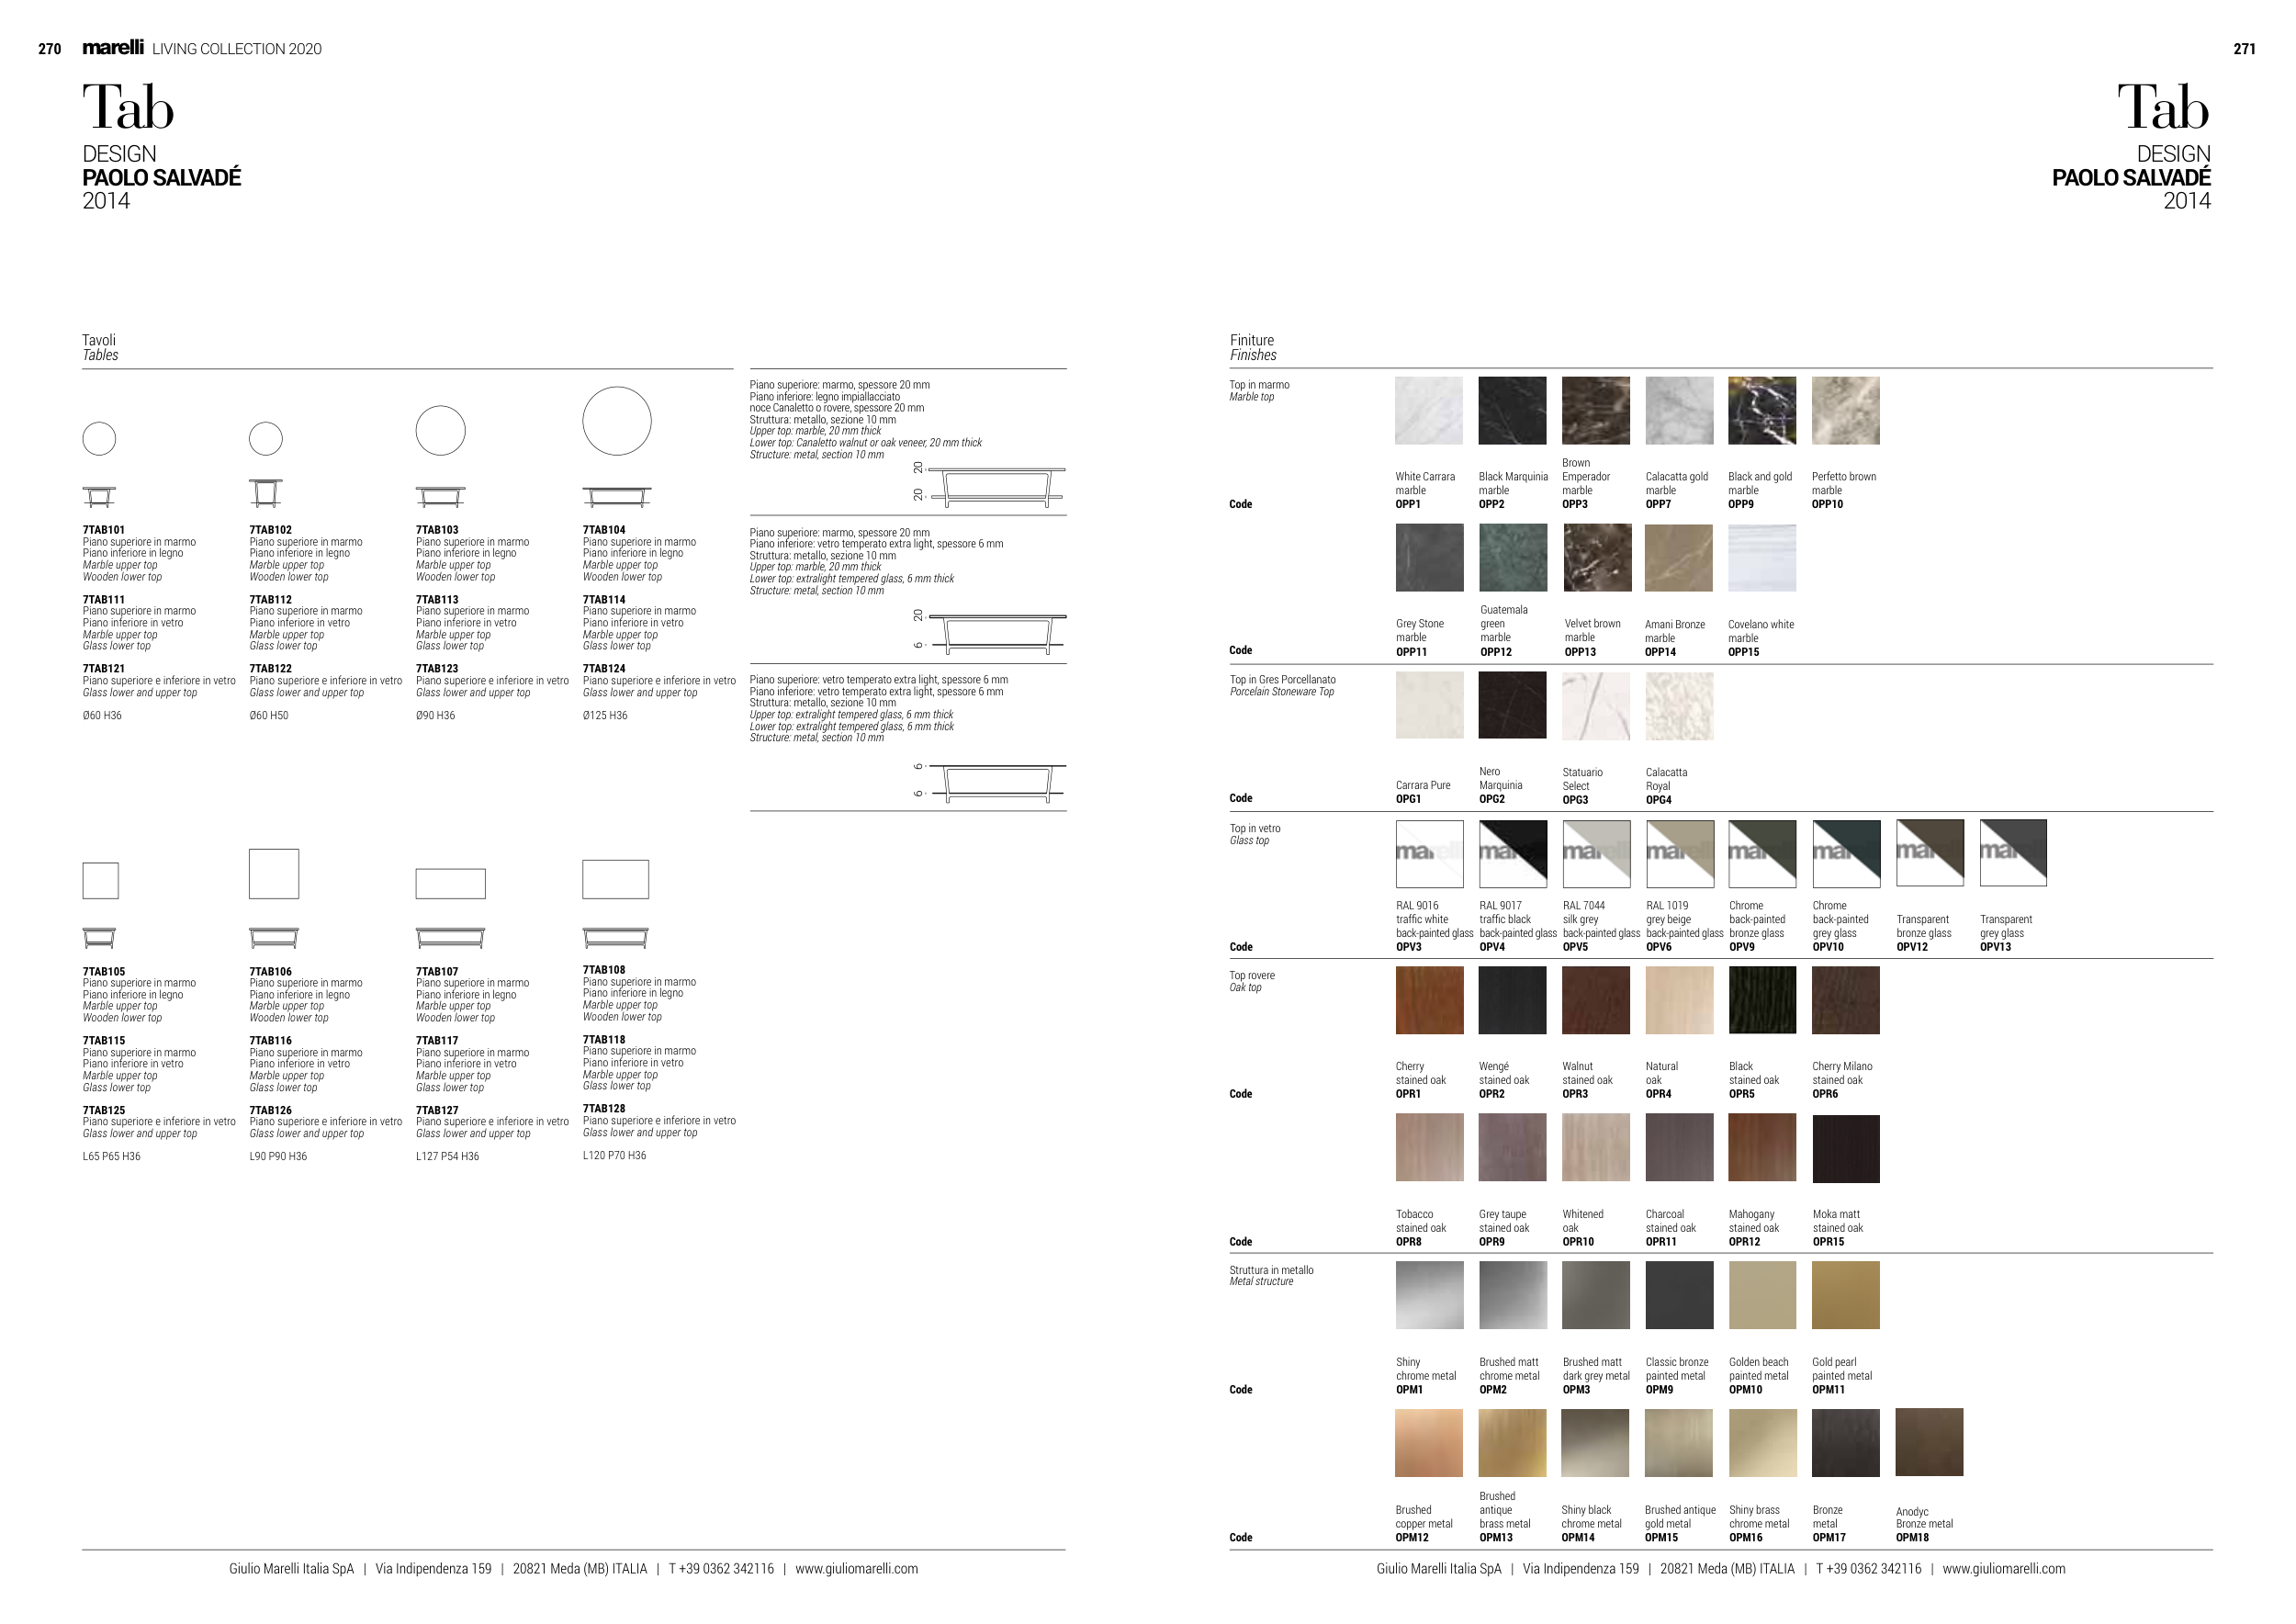The height and width of the screenshot is (1624, 2296).
Task: Click the marelli logo in the header
Action: 113,47
